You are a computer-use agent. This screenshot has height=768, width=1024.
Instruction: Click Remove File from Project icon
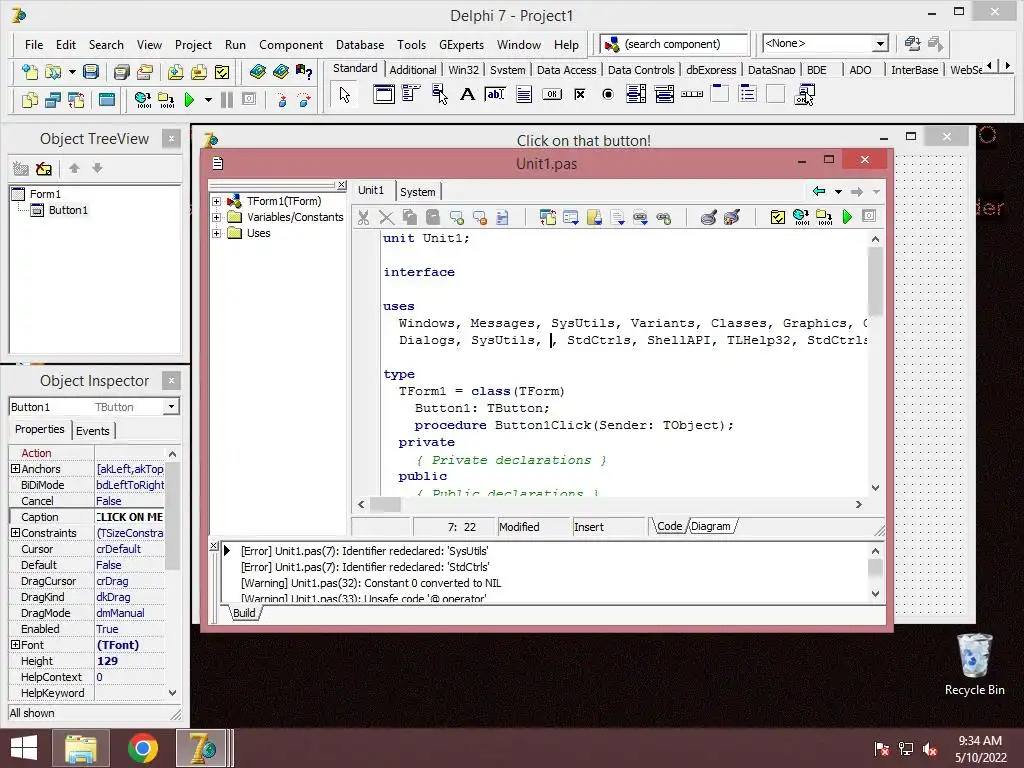(199, 72)
